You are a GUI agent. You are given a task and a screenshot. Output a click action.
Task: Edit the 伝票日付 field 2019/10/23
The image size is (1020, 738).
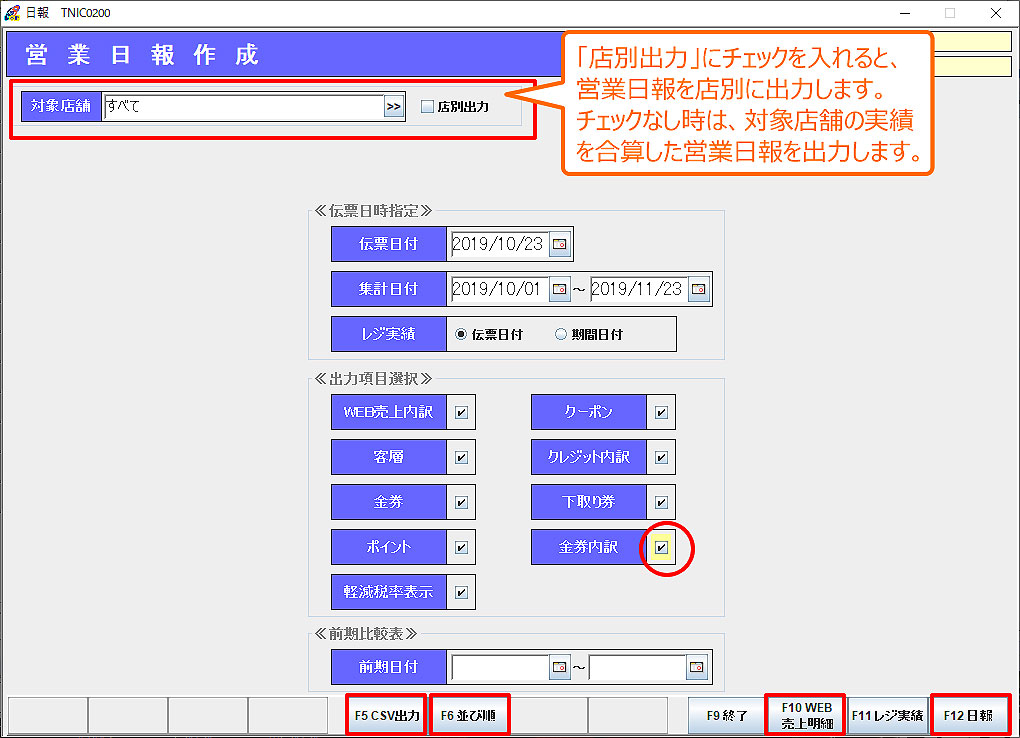click(500, 244)
